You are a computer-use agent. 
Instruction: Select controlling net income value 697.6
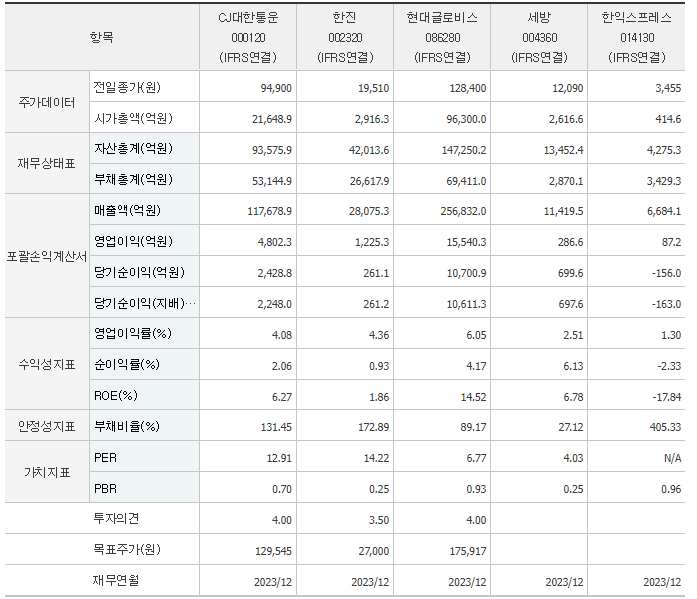pyautogui.click(x=570, y=304)
